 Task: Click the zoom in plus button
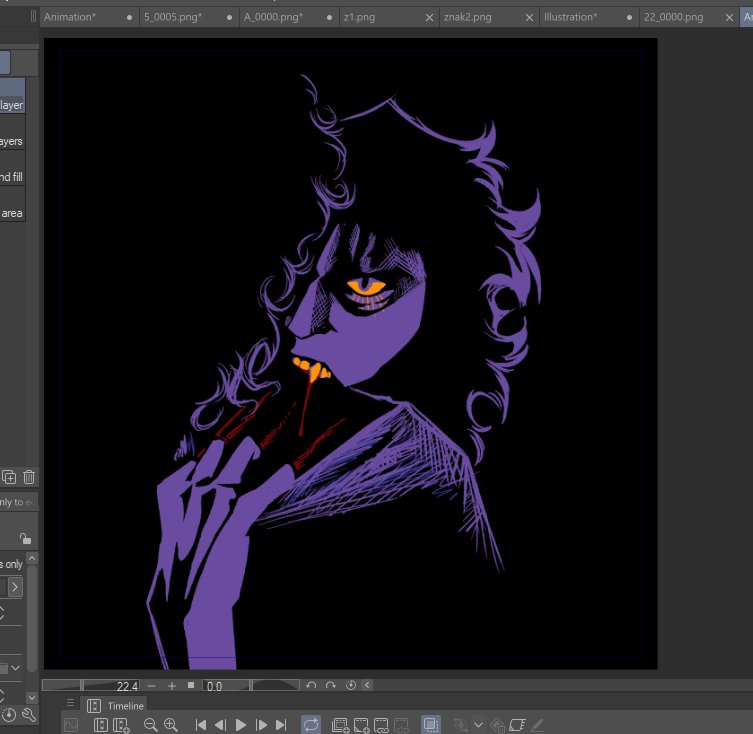click(171, 685)
